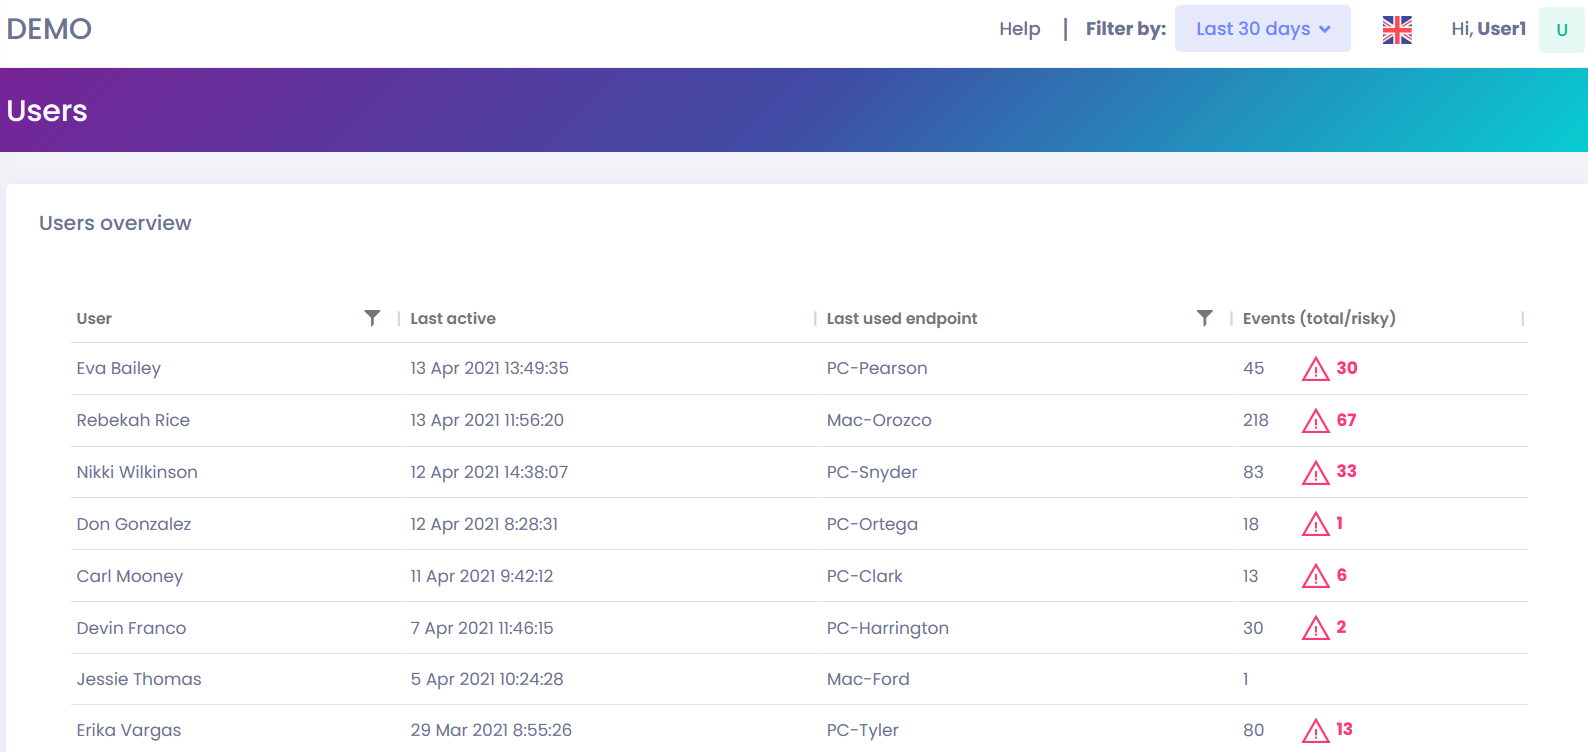Viewport: 1588px width, 752px height.
Task: Select endpoint PC-Pearson
Action: click(877, 368)
